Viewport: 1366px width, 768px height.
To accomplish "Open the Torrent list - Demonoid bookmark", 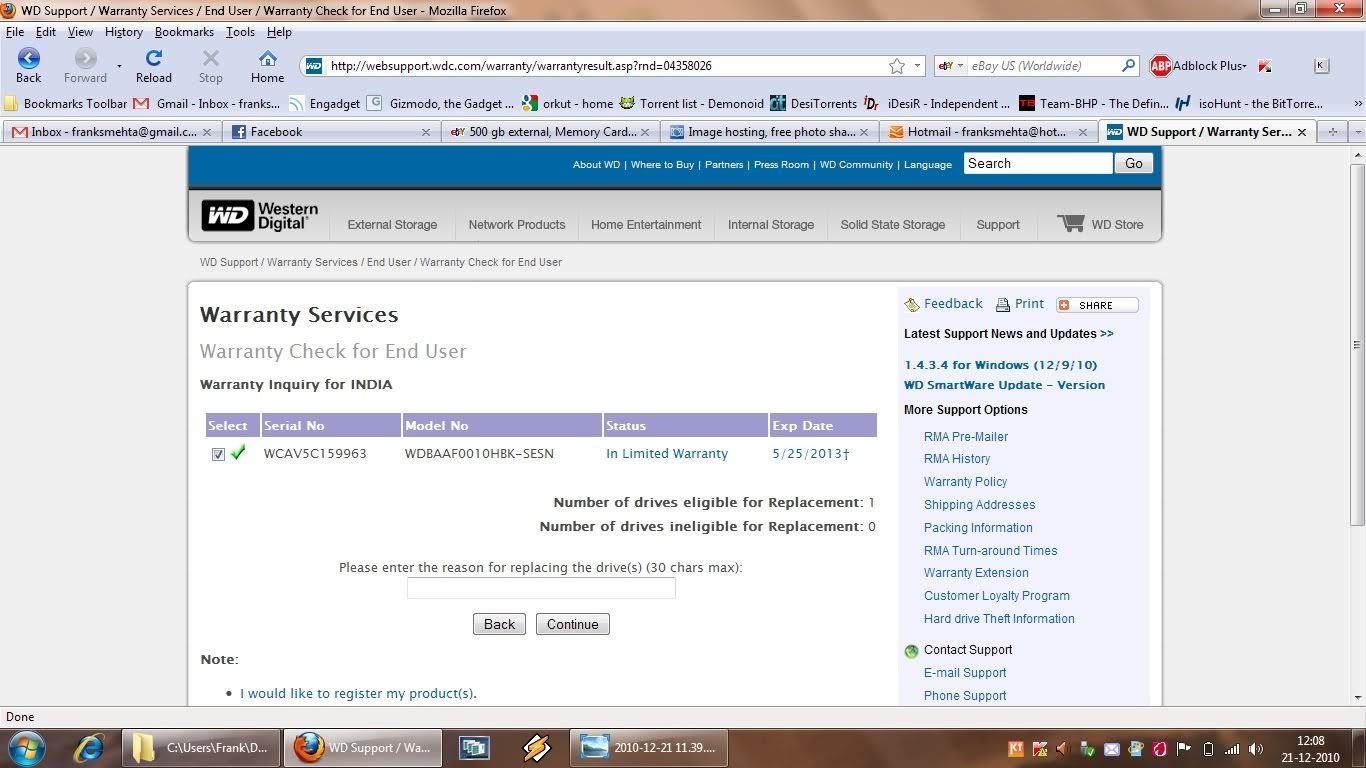I will [x=691, y=103].
